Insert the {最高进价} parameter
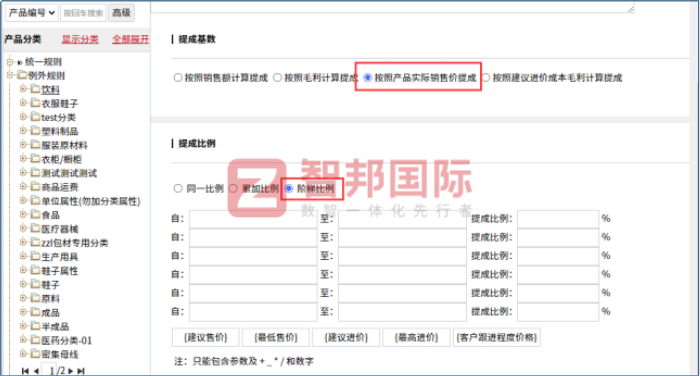 click(x=417, y=338)
